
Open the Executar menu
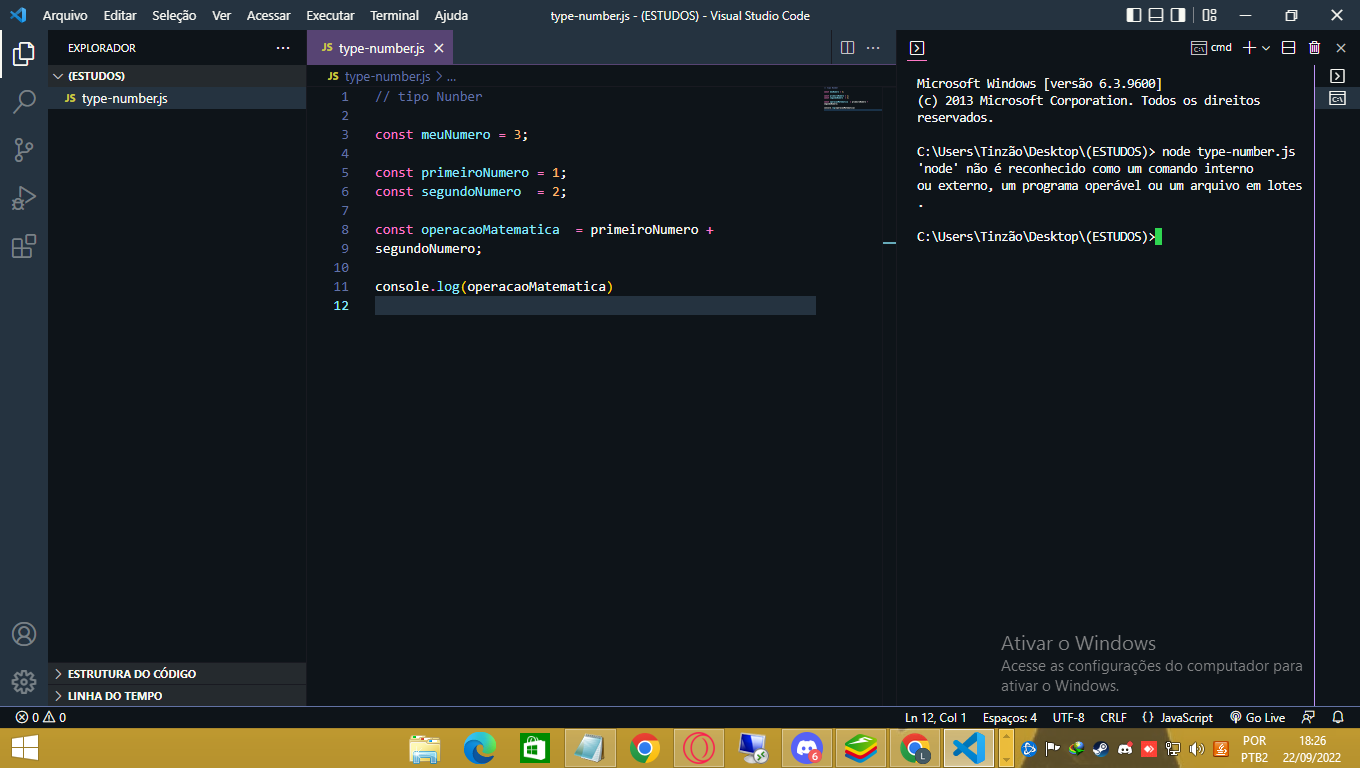click(x=330, y=16)
